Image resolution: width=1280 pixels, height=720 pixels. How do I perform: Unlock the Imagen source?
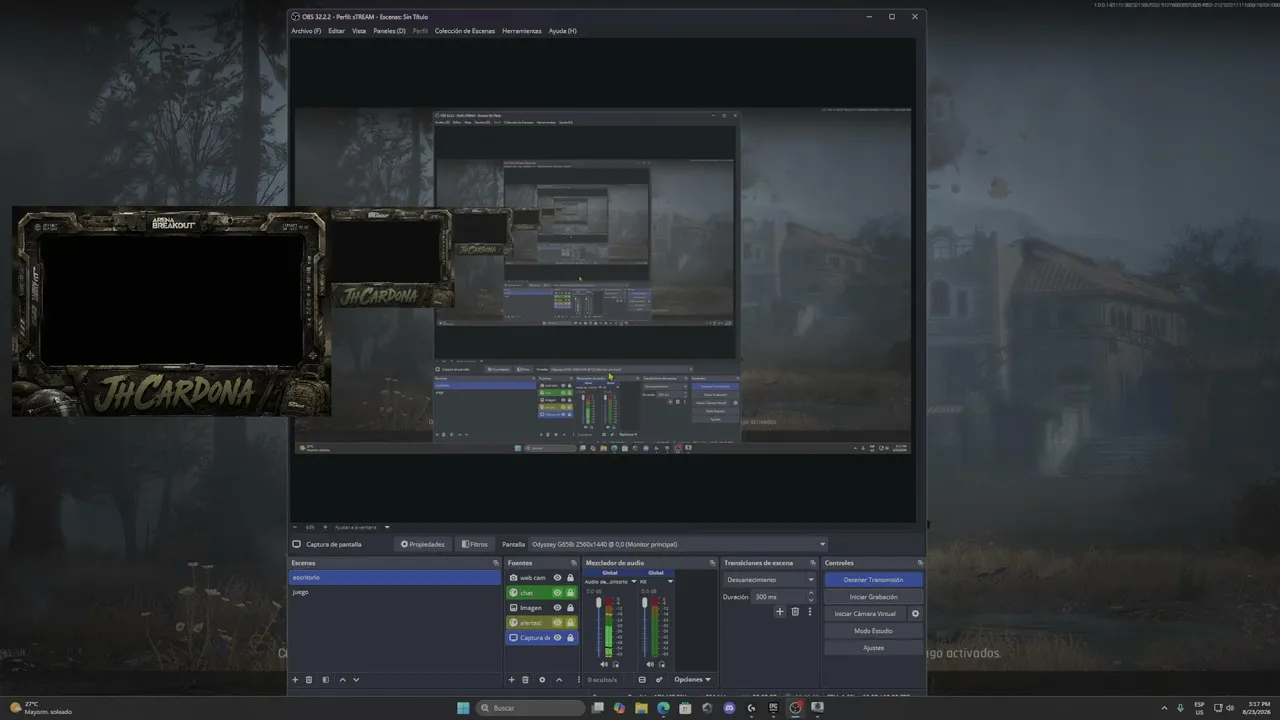pyautogui.click(x=570, y=608)
